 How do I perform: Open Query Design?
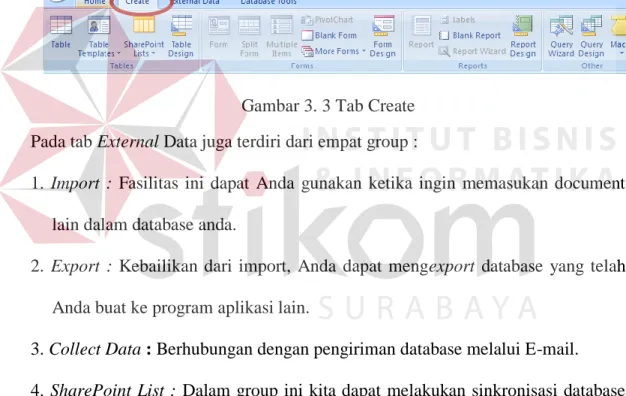591,36
